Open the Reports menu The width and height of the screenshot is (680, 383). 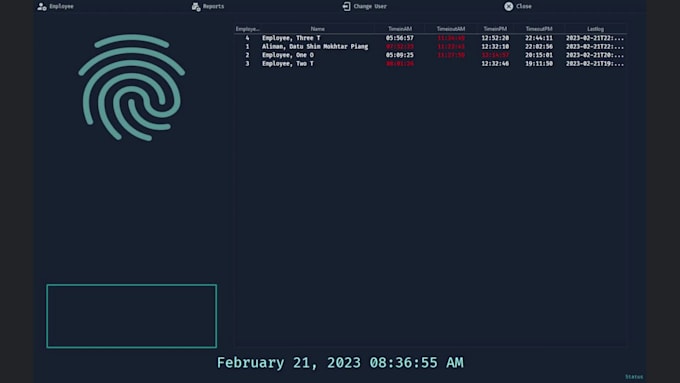[x=208, y=7]
